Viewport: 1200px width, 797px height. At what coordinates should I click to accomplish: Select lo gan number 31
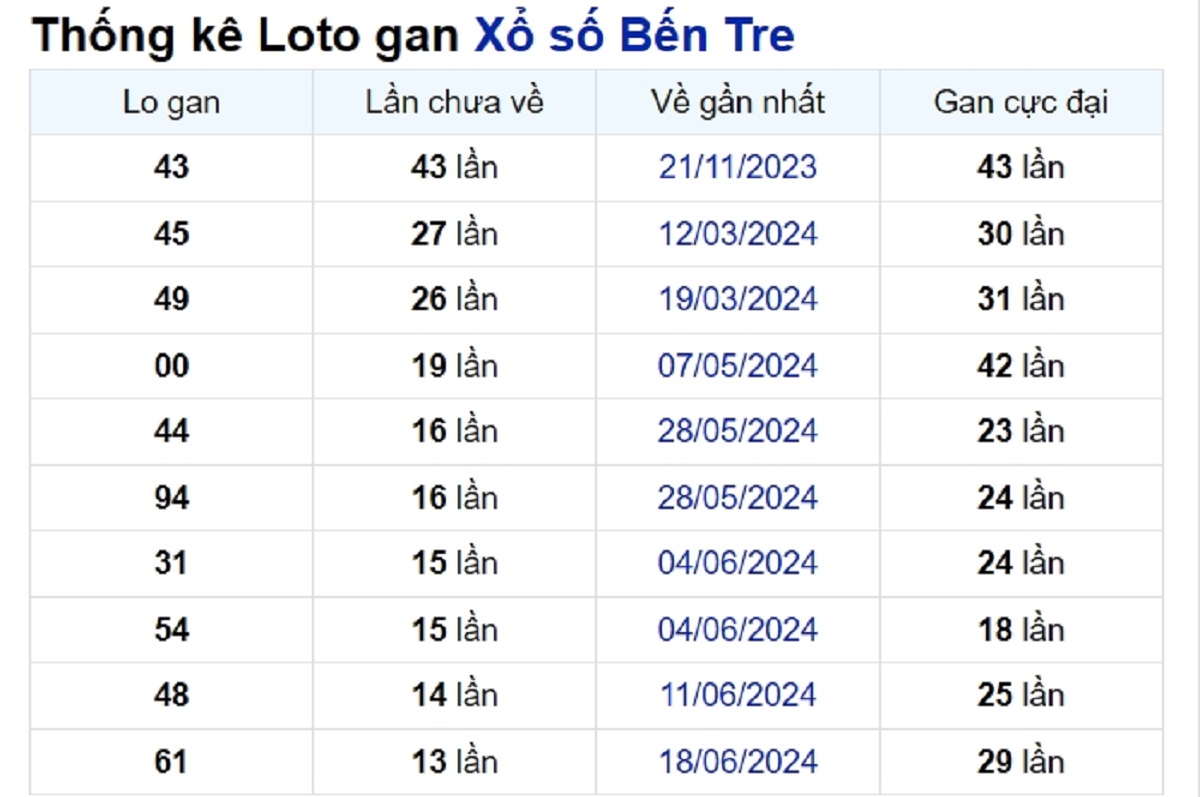click(171, 563)
